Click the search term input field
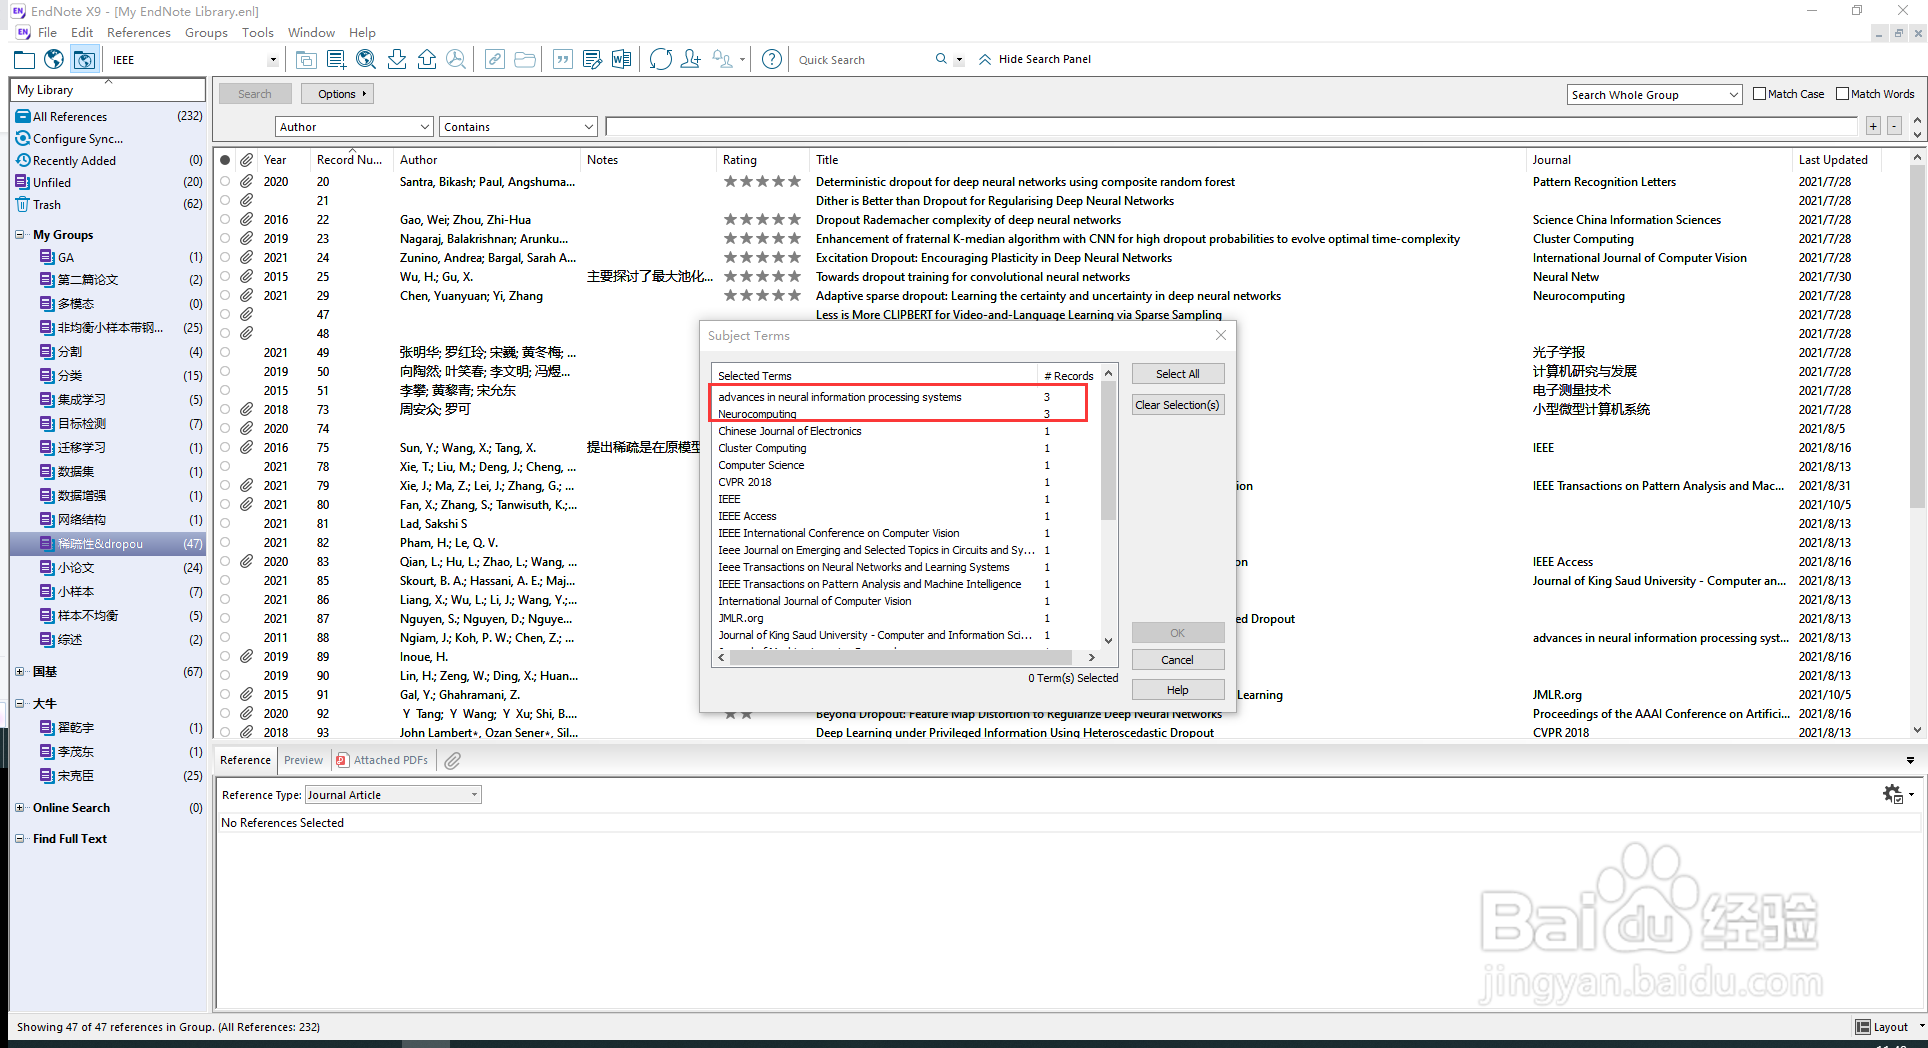Image resolution: width=1928 pixels, height=1048 pixels. (x=1231, y=127)
